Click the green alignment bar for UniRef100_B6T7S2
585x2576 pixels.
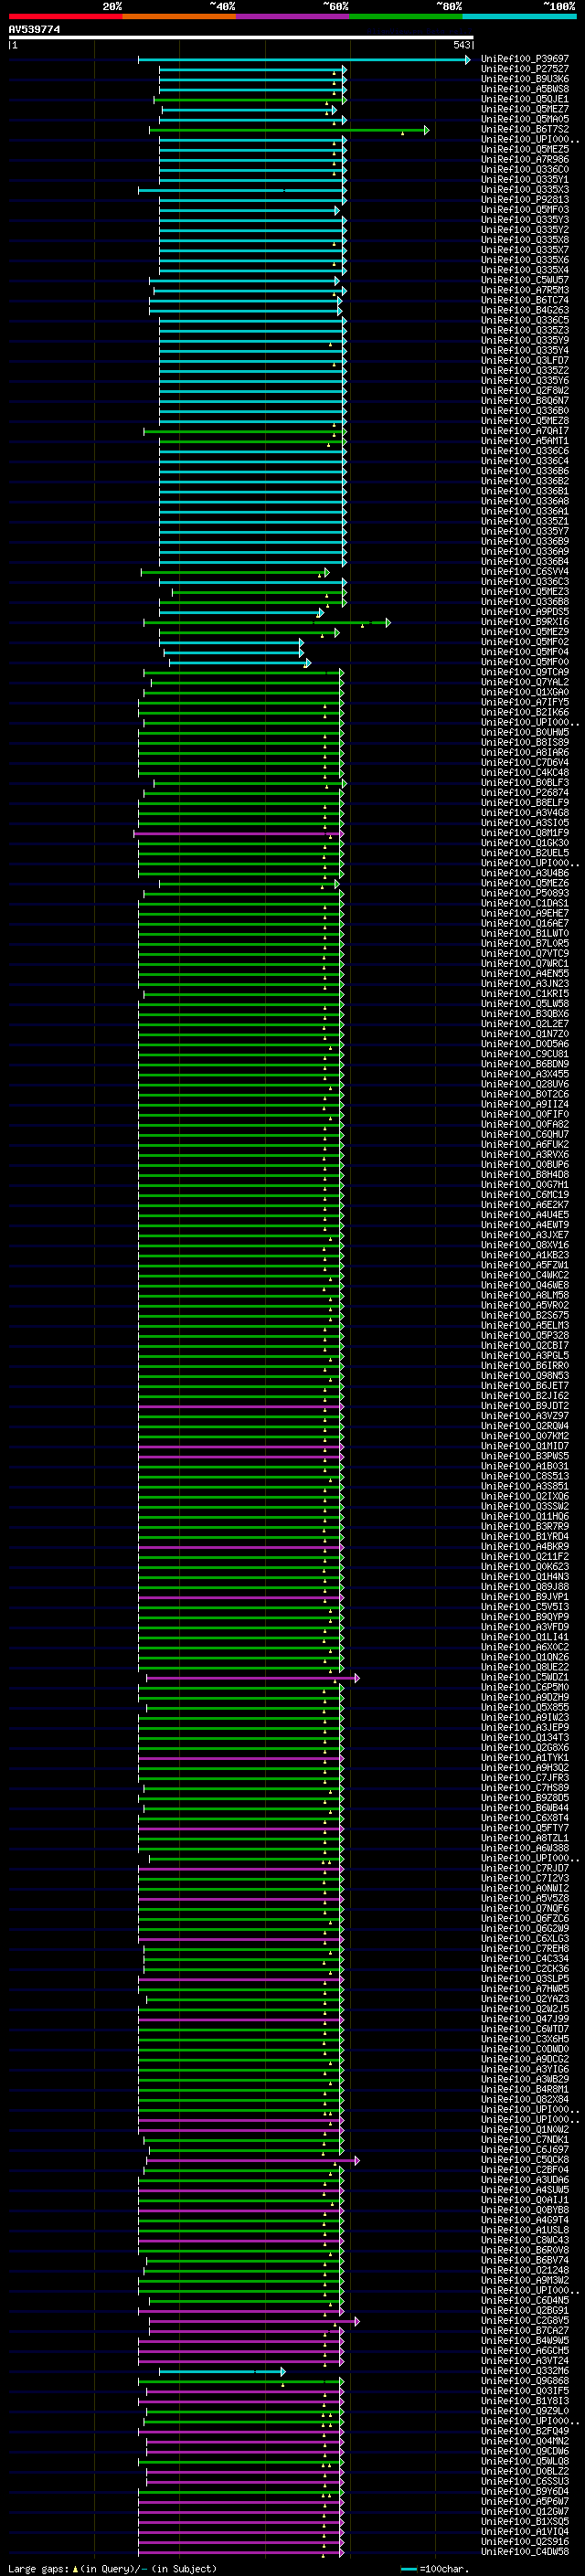coord(289,130)
